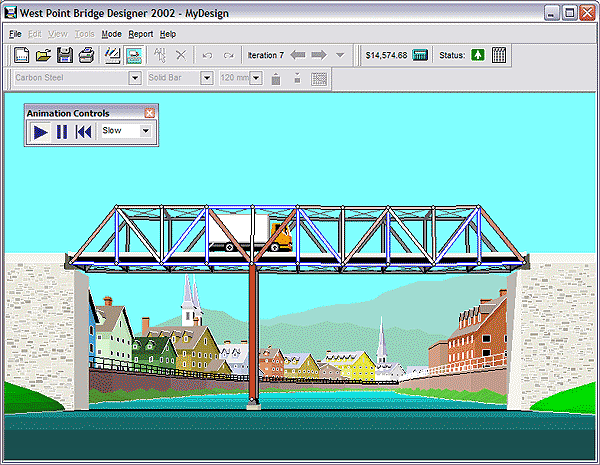The height and width of the screenshot is (465, 600).
Task: Click the decrease member size icon
Action: coord(297,78)
